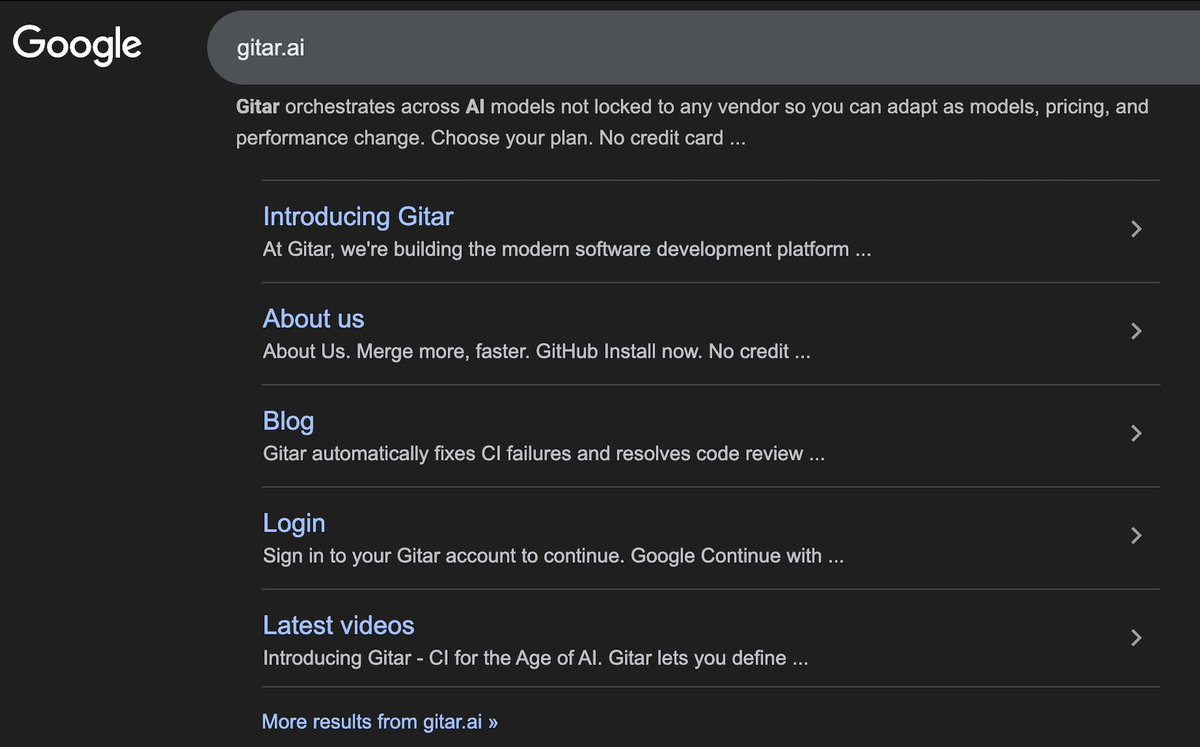The height and width of the screenshot is (747, 1200).
Task: Open the Latest videos link
Action: coord(338,625)
